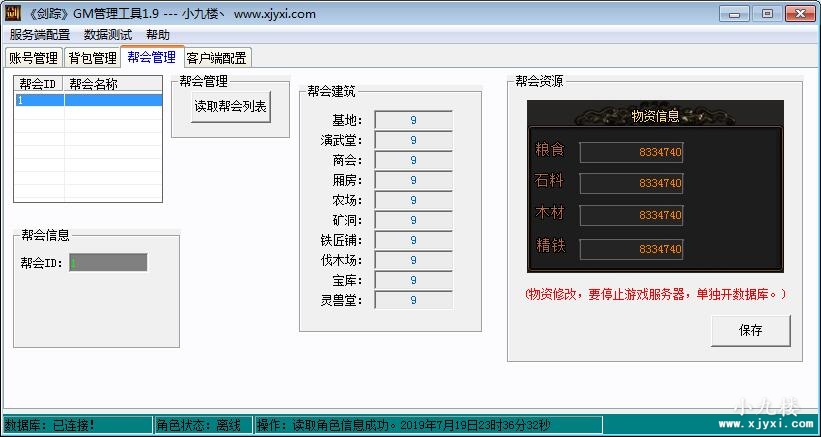
Task: Click the 精铁 resource amount field
Action: (x=631, y=248)
